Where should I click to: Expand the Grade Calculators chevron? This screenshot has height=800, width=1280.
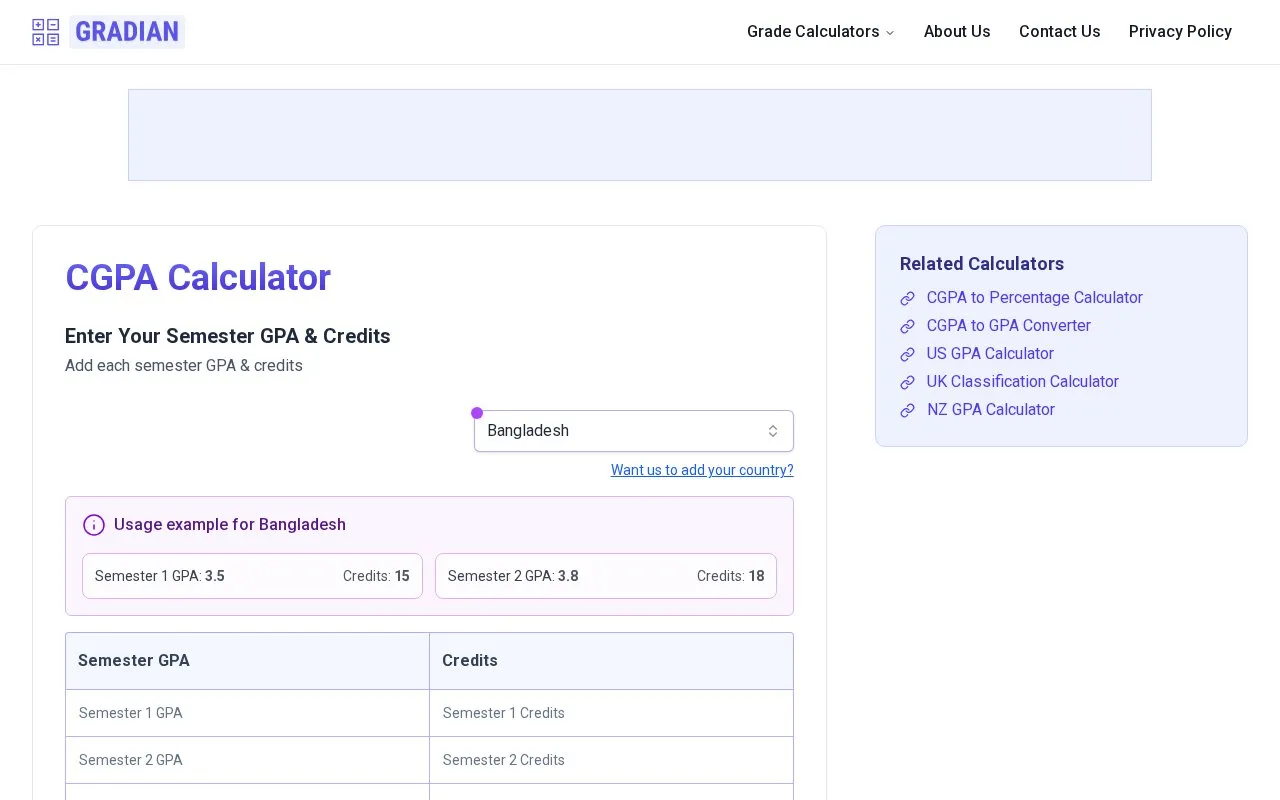point(890,33)
